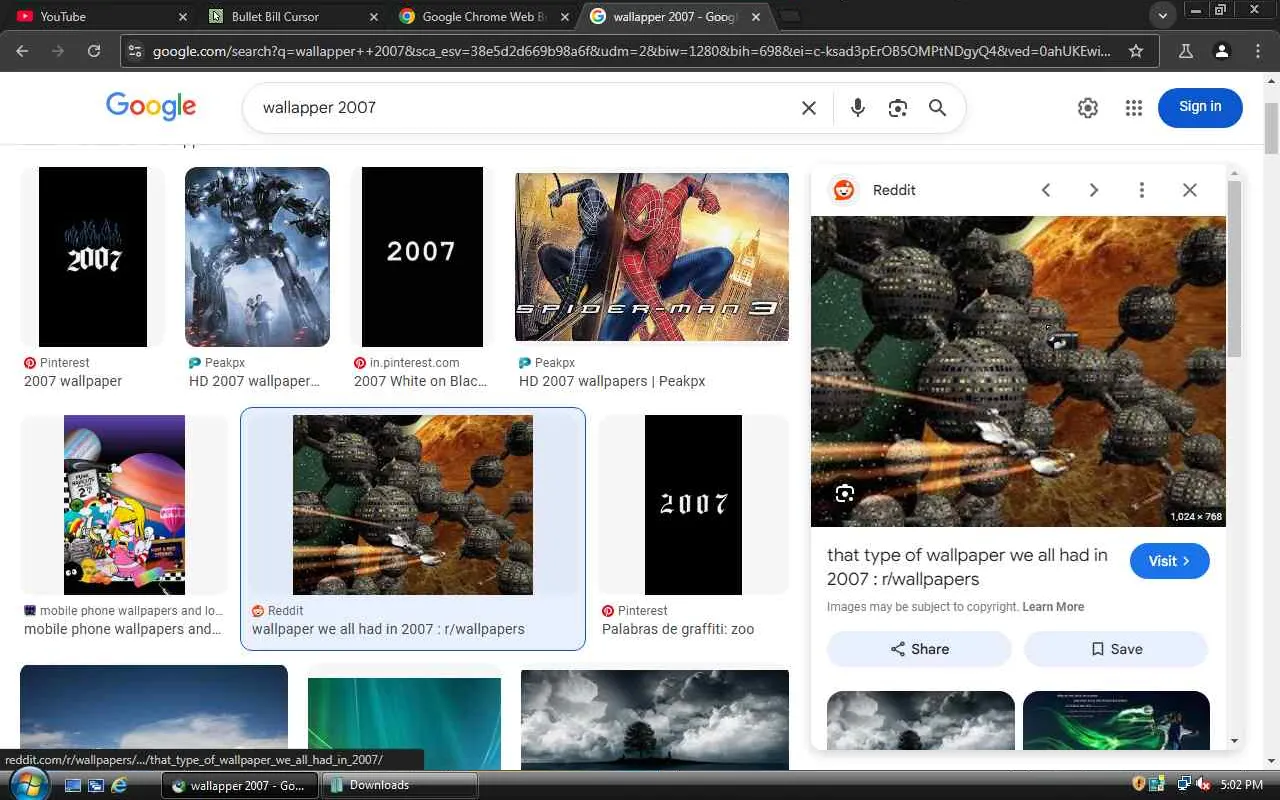Open the Palabras de graffiti 2007 thumbnail
Image resolution: width=1280 pixels, height=800 pixels.
tap(693, 505)
